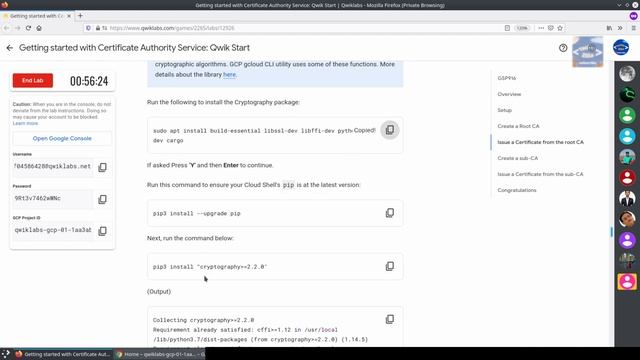
Task: Switch to Getting started taskbar window
Action: (62, 354)
